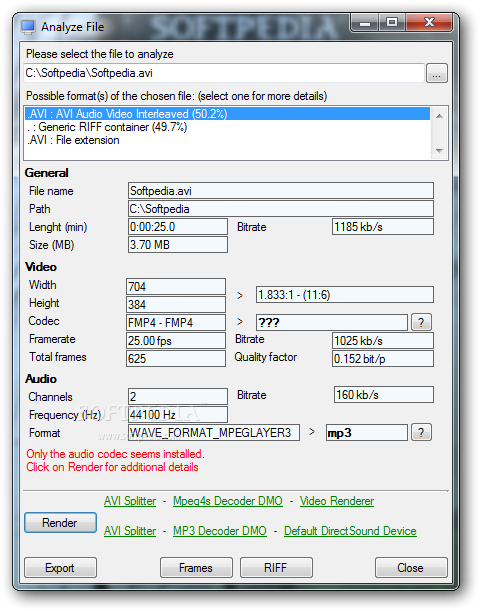
Task: Click the video Bitrate field 1025 kb/s
Action: pos(383,341)
